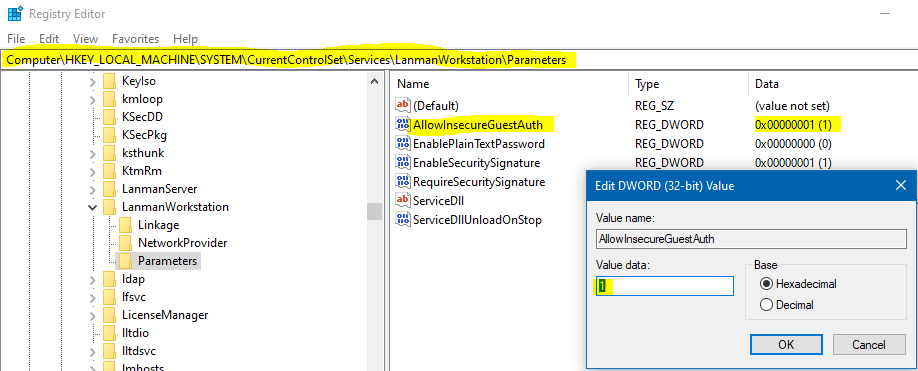Select the KeyIso folder icon
The height and width of the screenshot is (371, 918).
coord(109,81)
